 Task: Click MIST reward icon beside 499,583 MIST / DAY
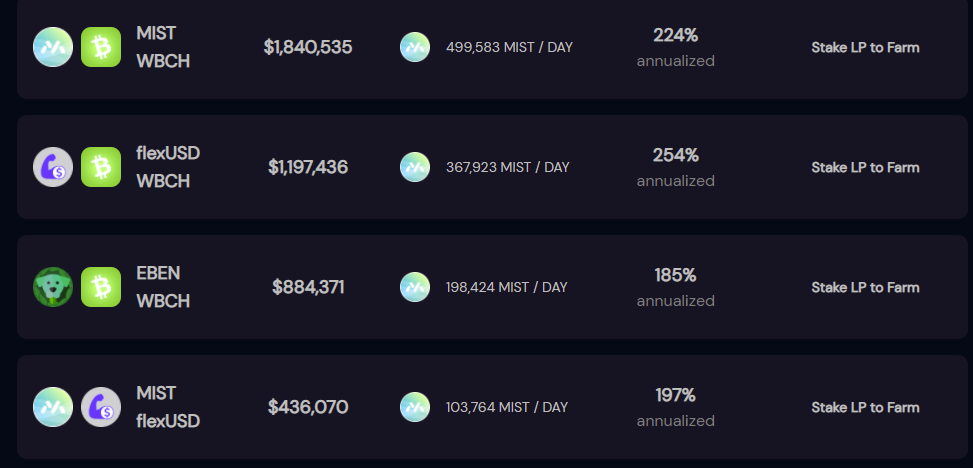(x=415, y=47)
